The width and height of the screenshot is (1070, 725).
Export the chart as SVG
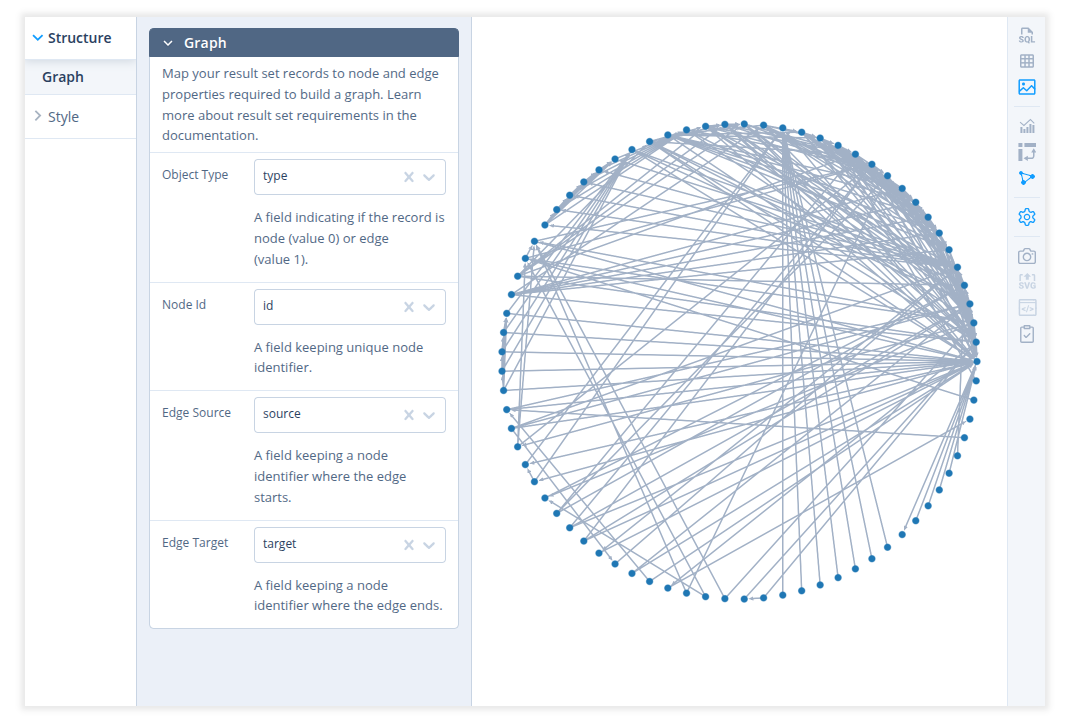(1026, 281)
